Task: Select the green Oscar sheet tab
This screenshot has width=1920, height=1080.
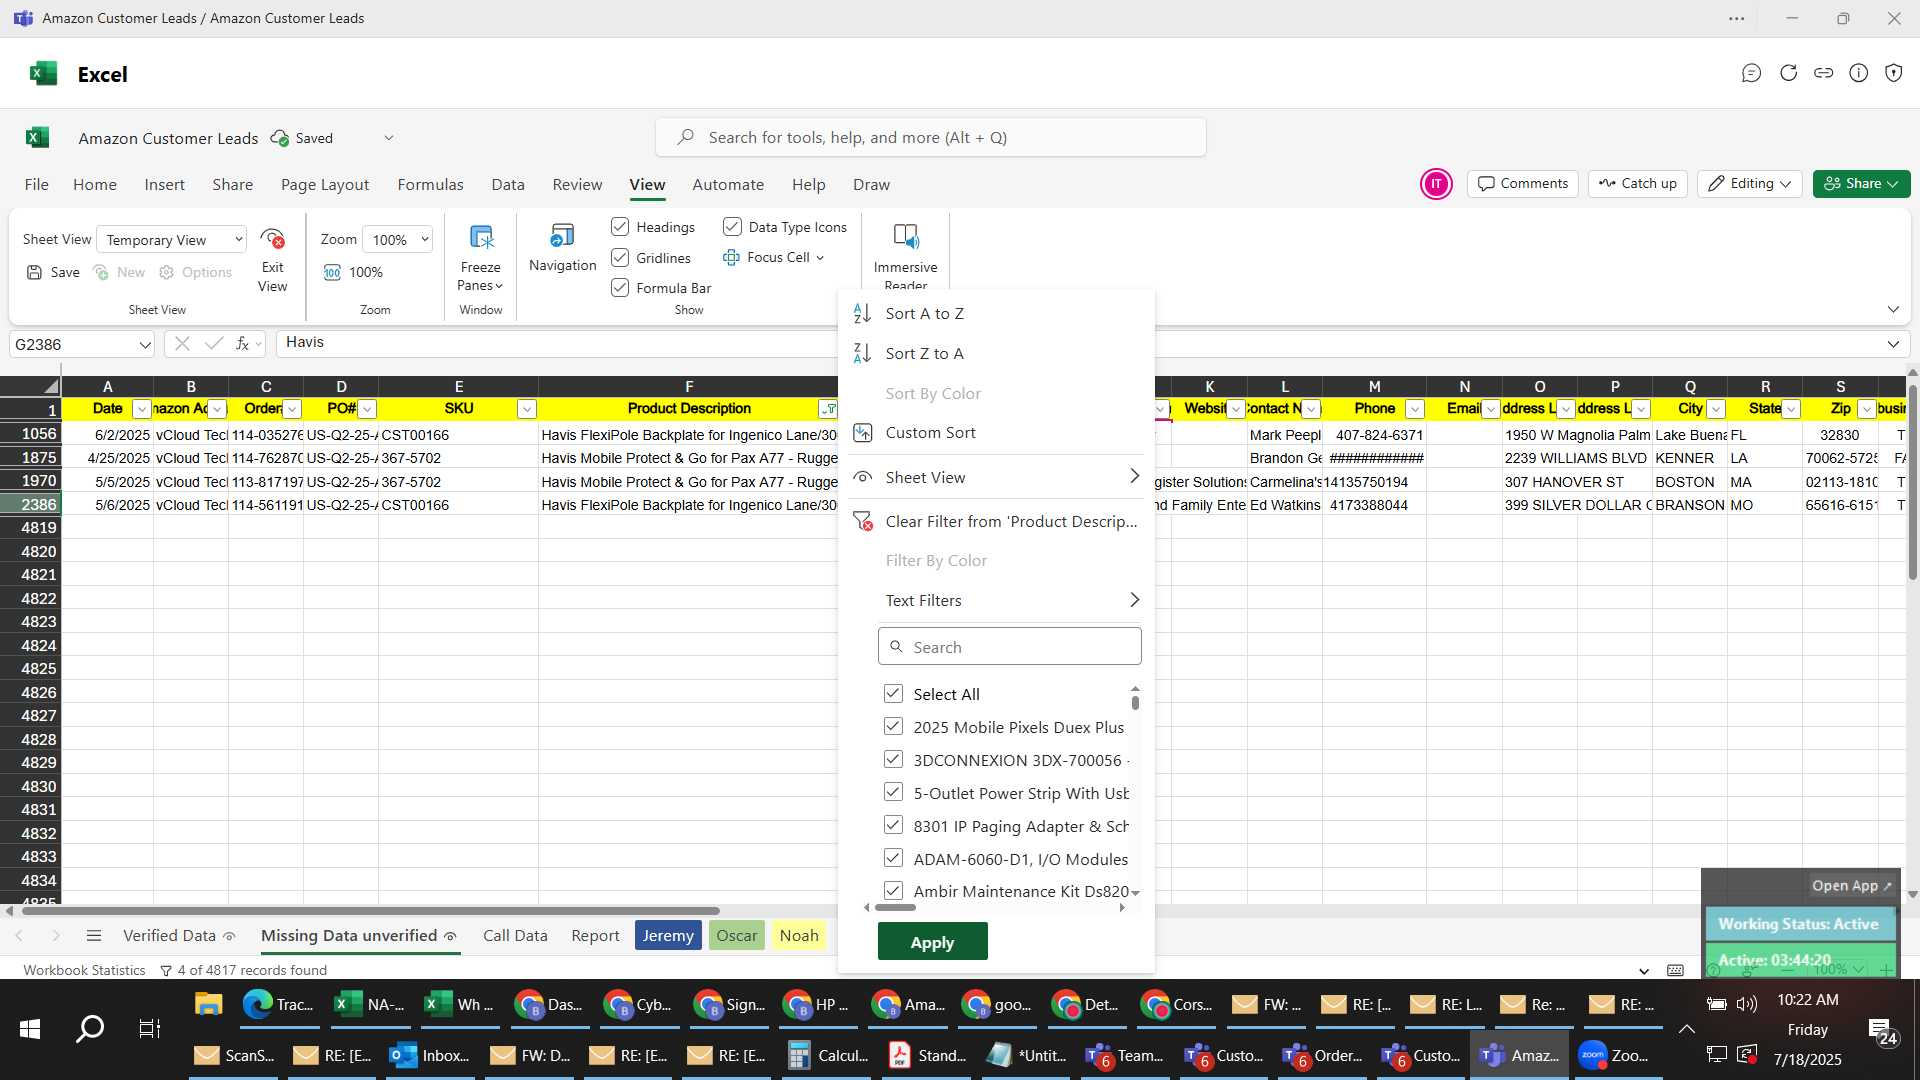Action: [737, 936]
